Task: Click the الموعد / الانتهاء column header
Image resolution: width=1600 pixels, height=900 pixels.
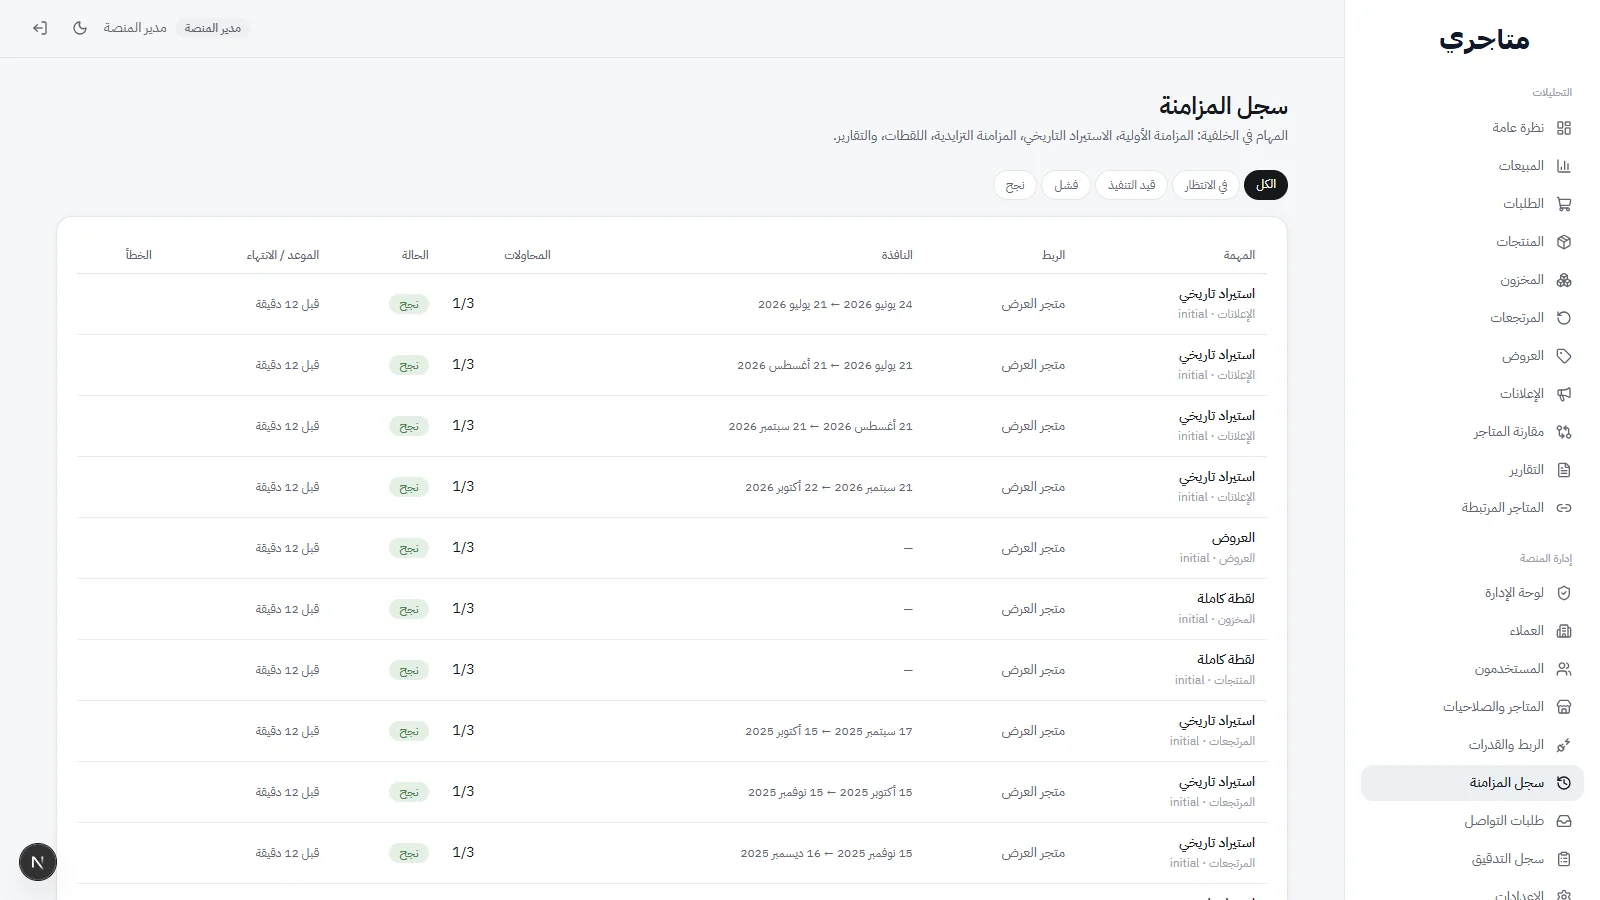Action: (x=283, y=255)
